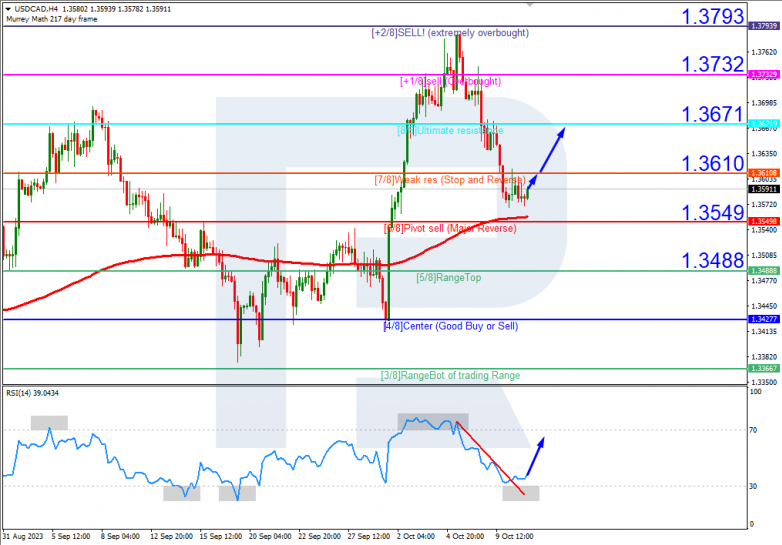Click the 1.34135 price scale value
Viewport: 782px width, 545px height.
point(765,332)
